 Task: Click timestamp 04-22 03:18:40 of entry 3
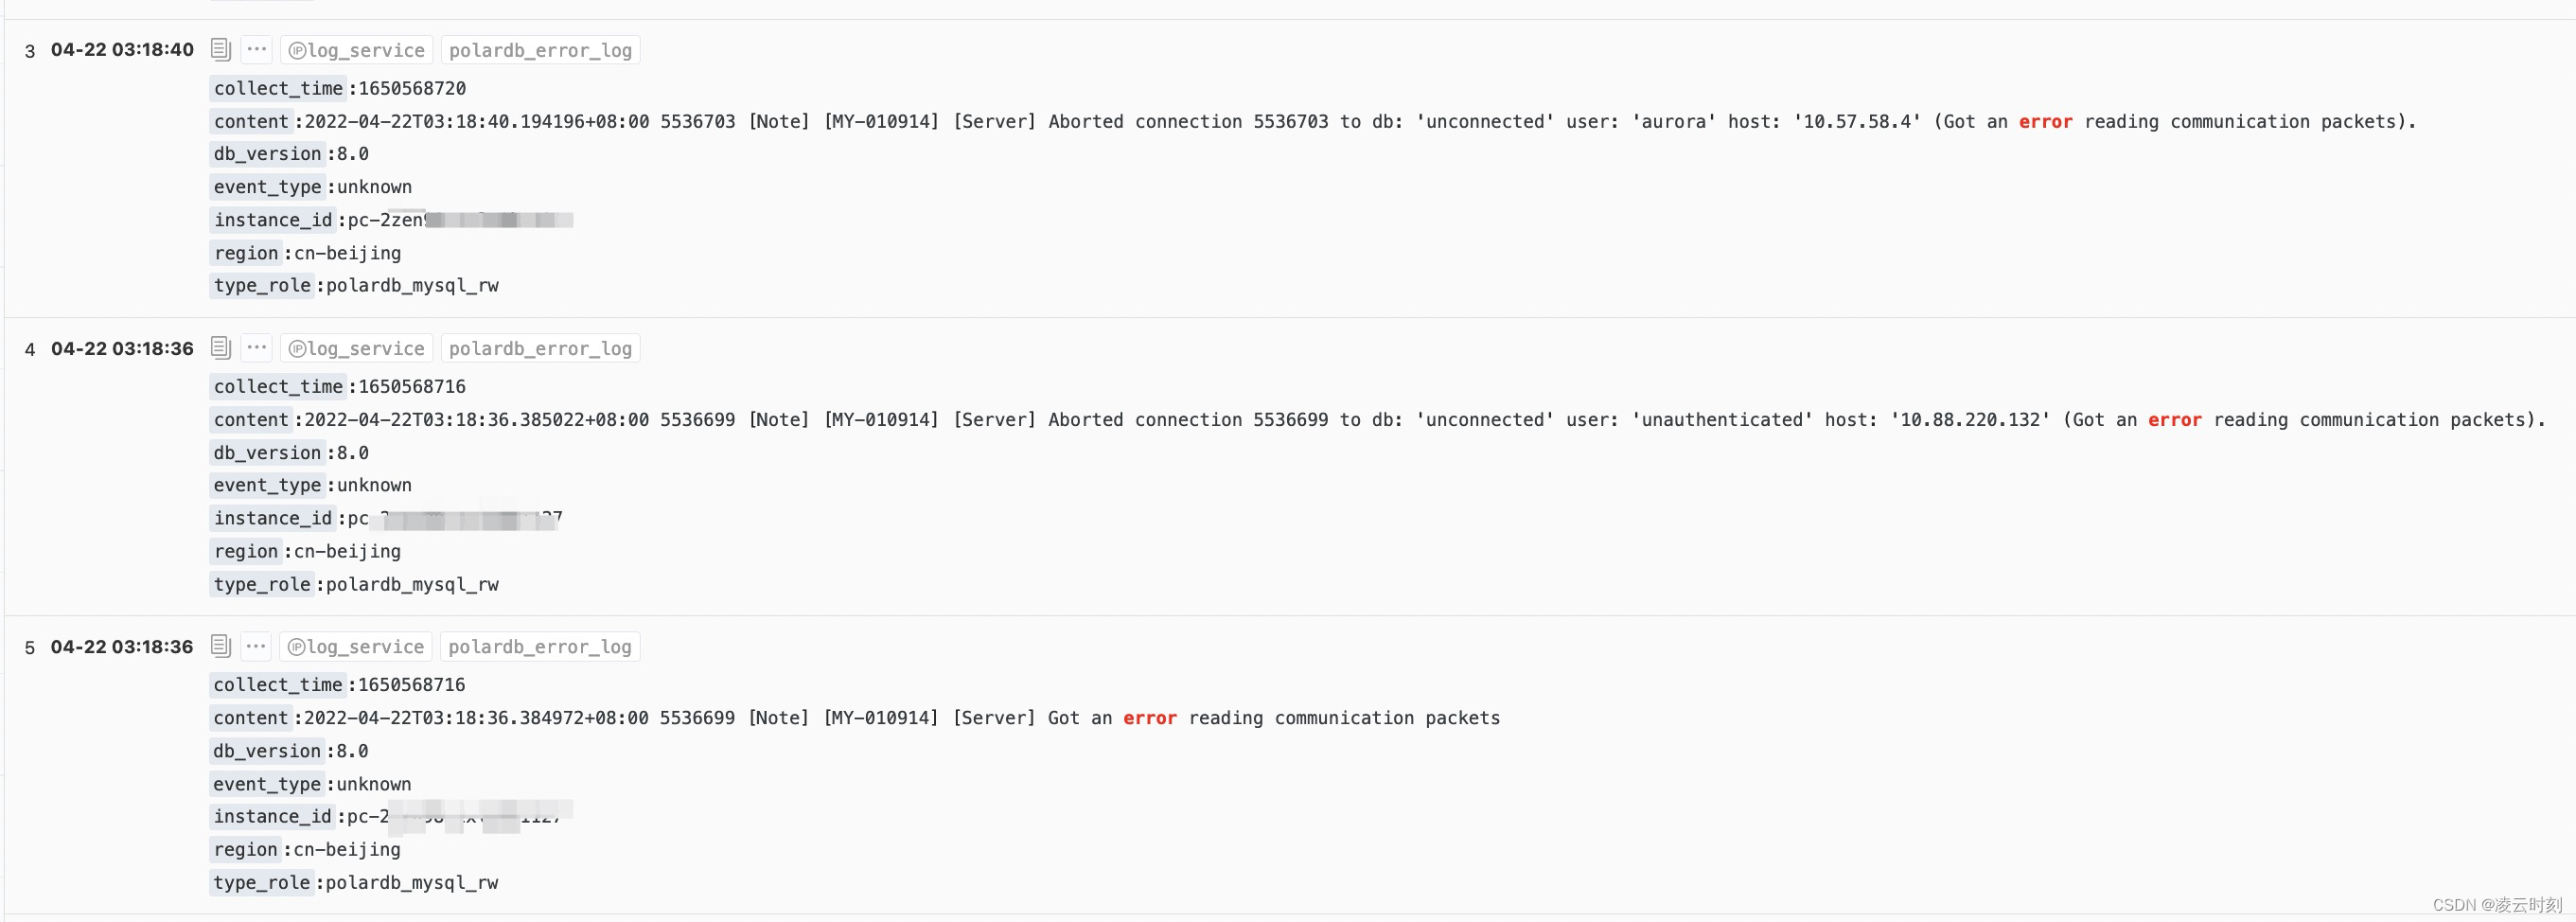(122, 49)
